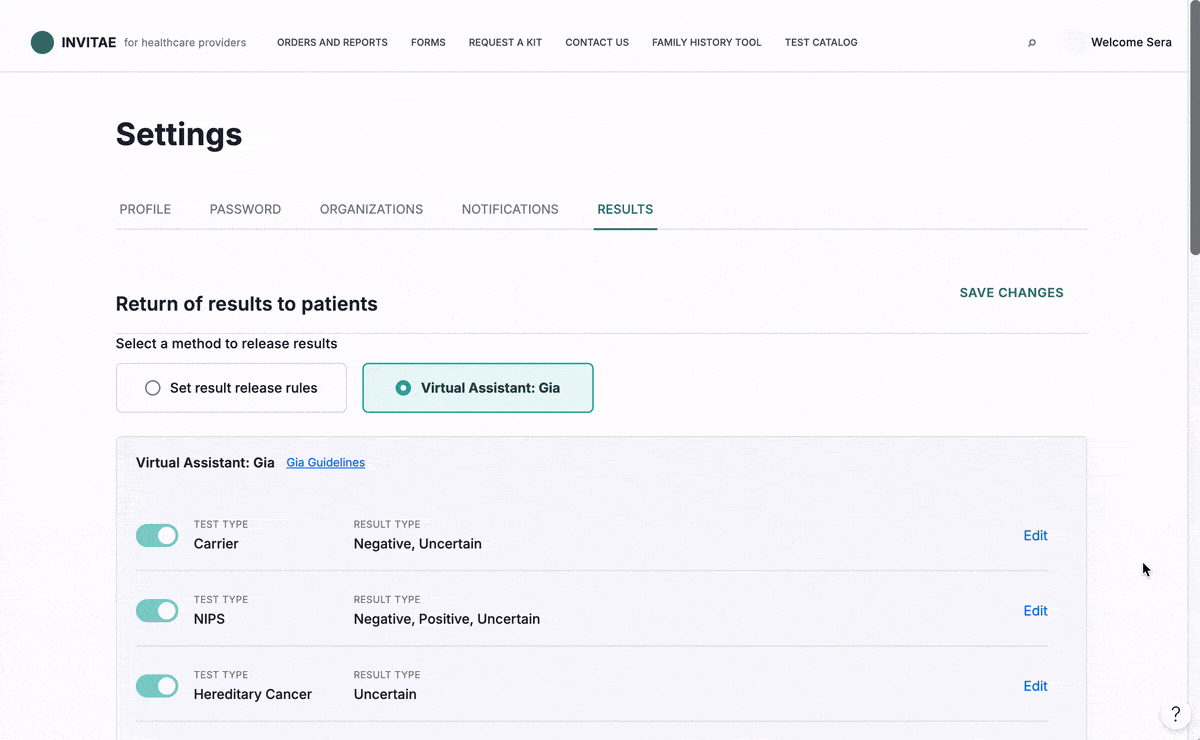Open Orders and Reports menu

pyautogui.click(x=332, y=43)
